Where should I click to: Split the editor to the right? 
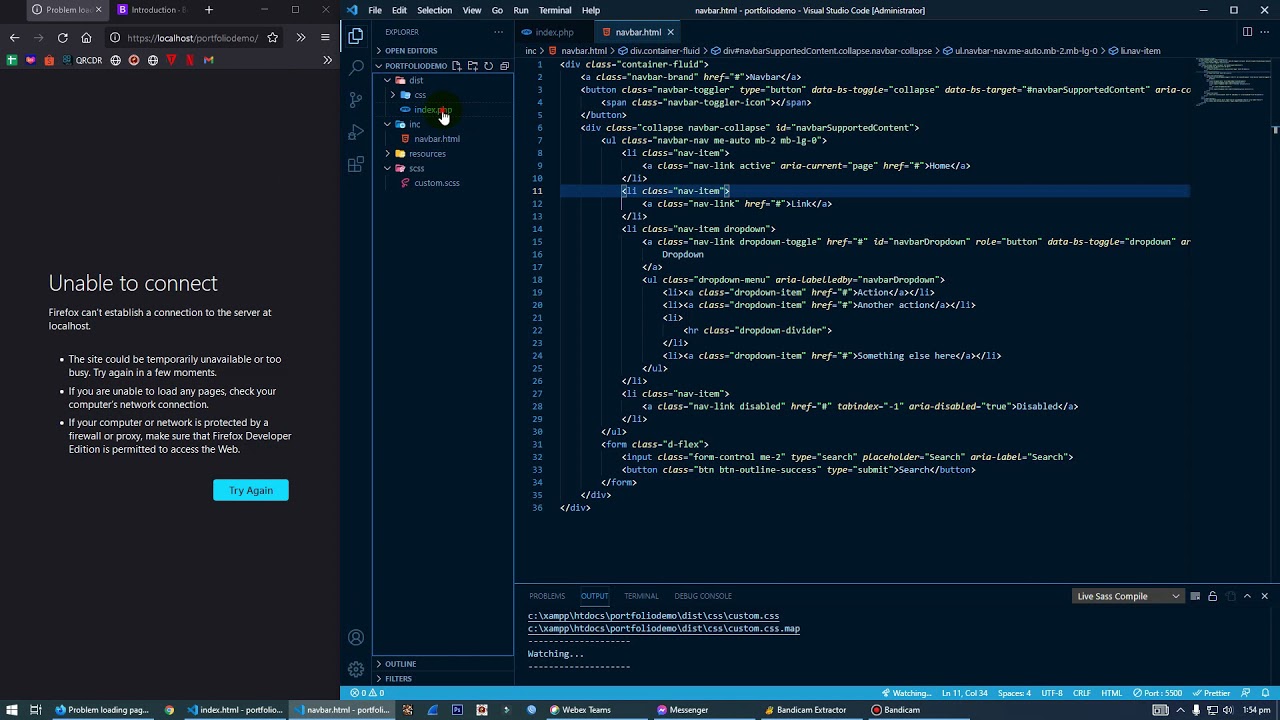pos(1247,32)
